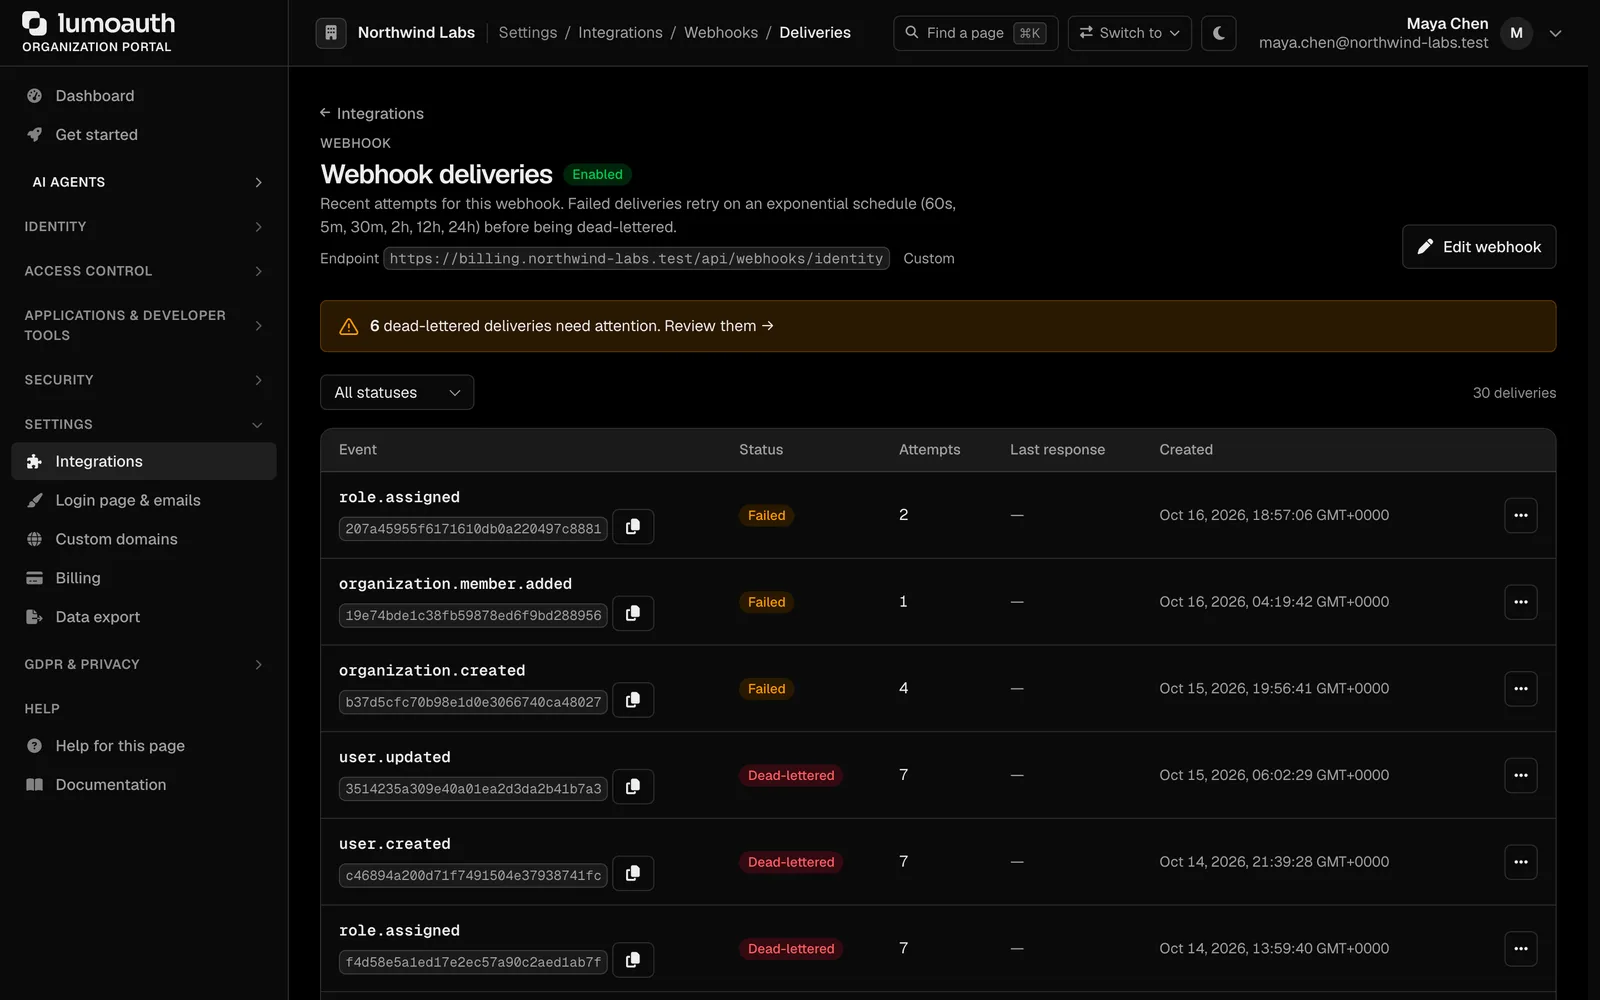Expand Applications & Developer Tools section
This screenshot has width=1600, height=1000.
point(144,326)
